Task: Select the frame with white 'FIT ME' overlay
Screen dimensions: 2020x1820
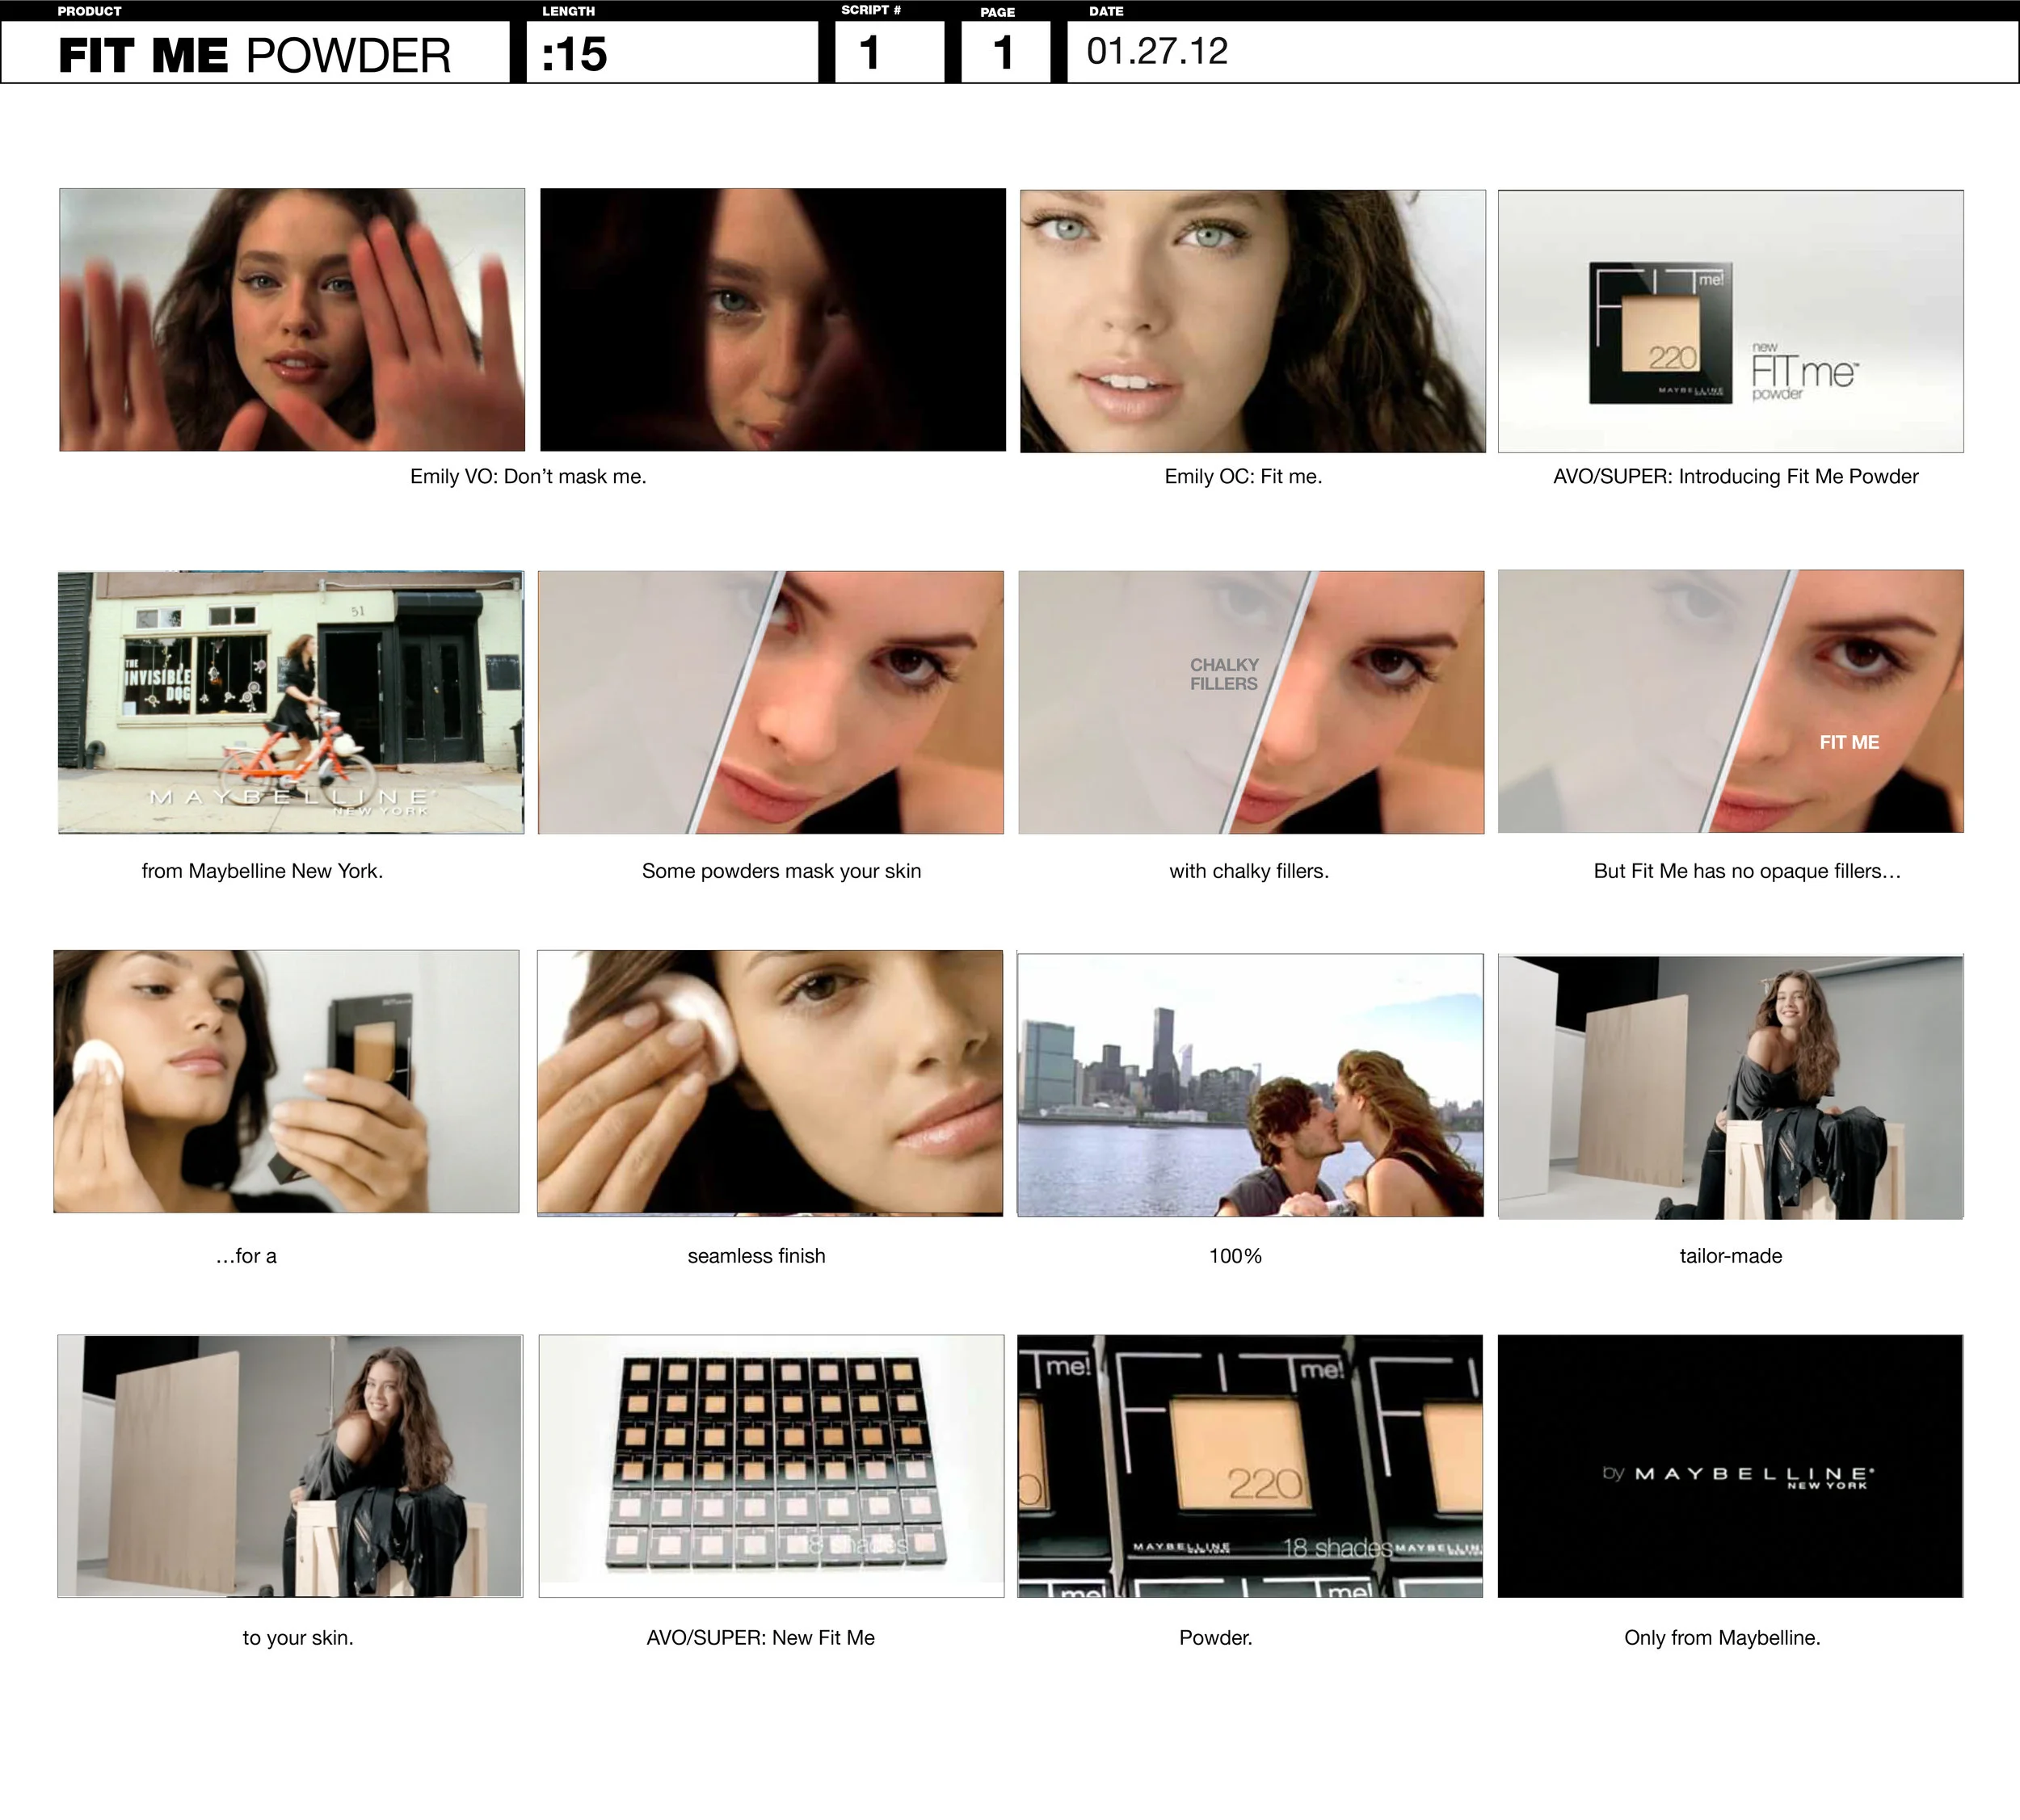Action: click(1730, 701)
